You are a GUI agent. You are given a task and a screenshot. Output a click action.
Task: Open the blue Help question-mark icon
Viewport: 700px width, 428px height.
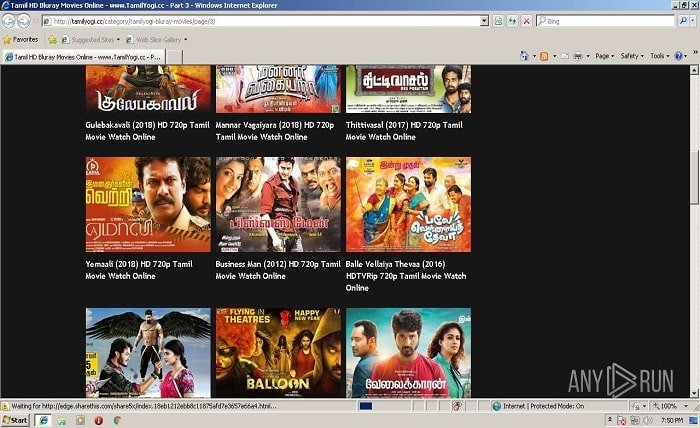click(679, 56)
